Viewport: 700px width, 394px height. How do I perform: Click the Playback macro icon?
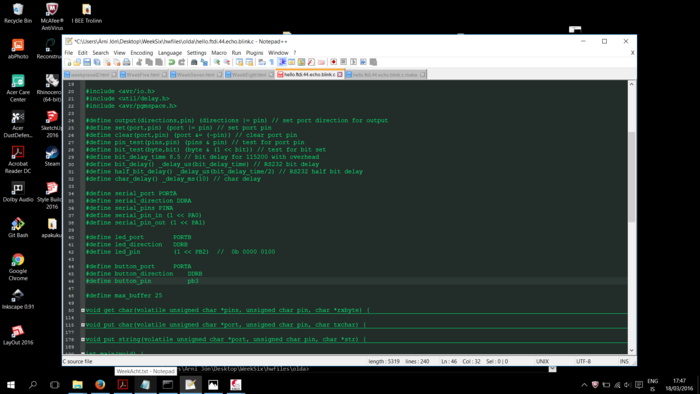(x=353, y=62)
